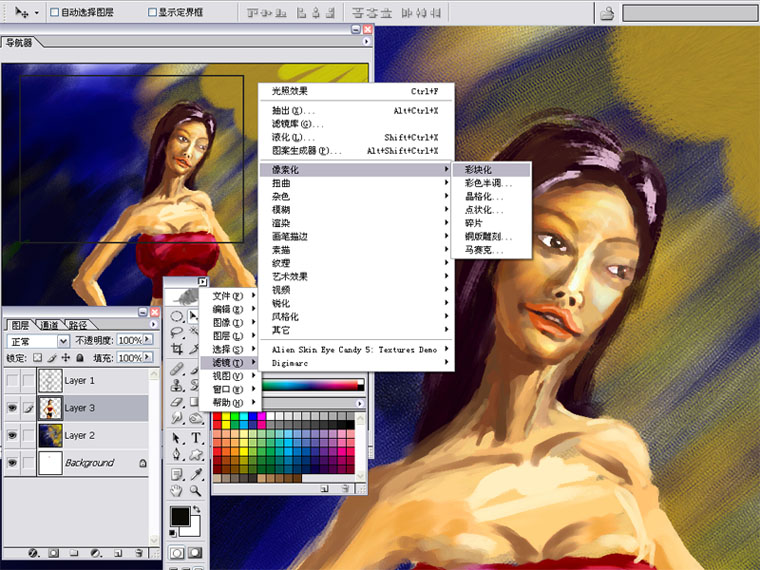Choose 彩块化 from pixelate submenu
Viewport: 760px width, 570px height.
pos(491,170)
